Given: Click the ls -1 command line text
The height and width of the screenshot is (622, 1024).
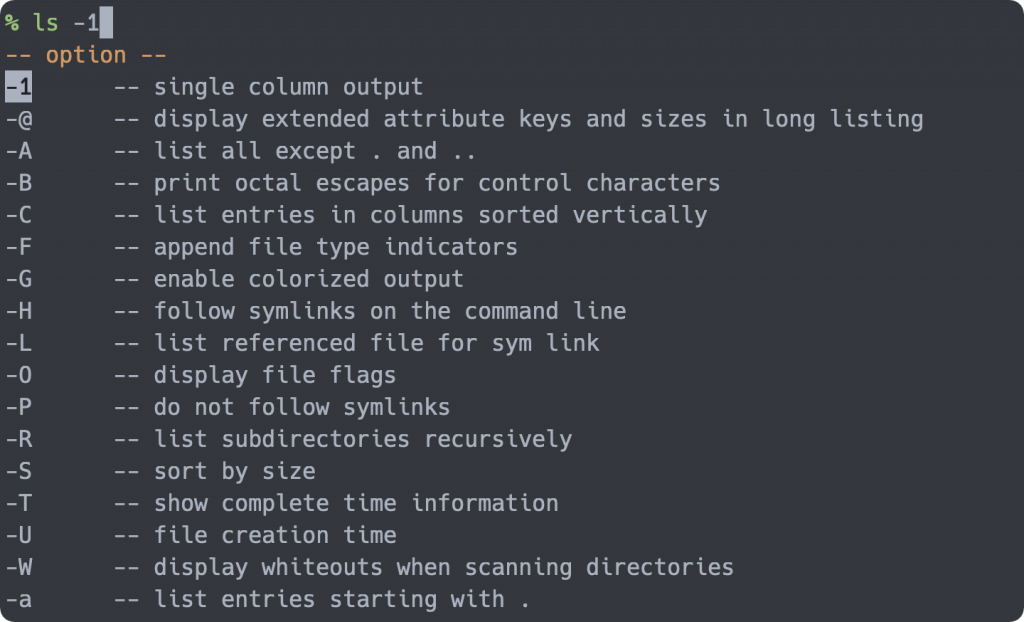Looking at the screenshot, I should coord(65,23).
